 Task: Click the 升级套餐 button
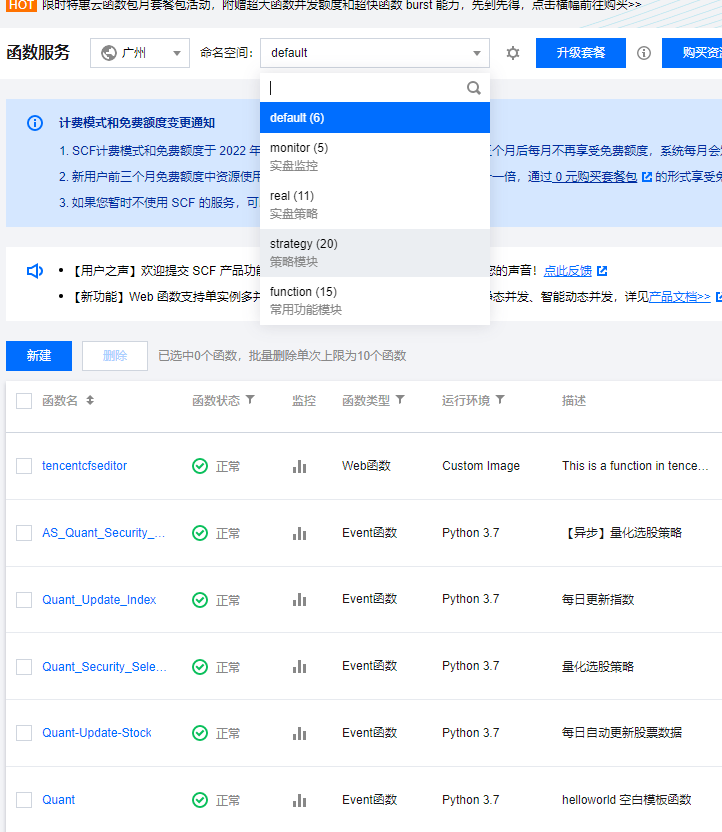[x=580, y=53]
